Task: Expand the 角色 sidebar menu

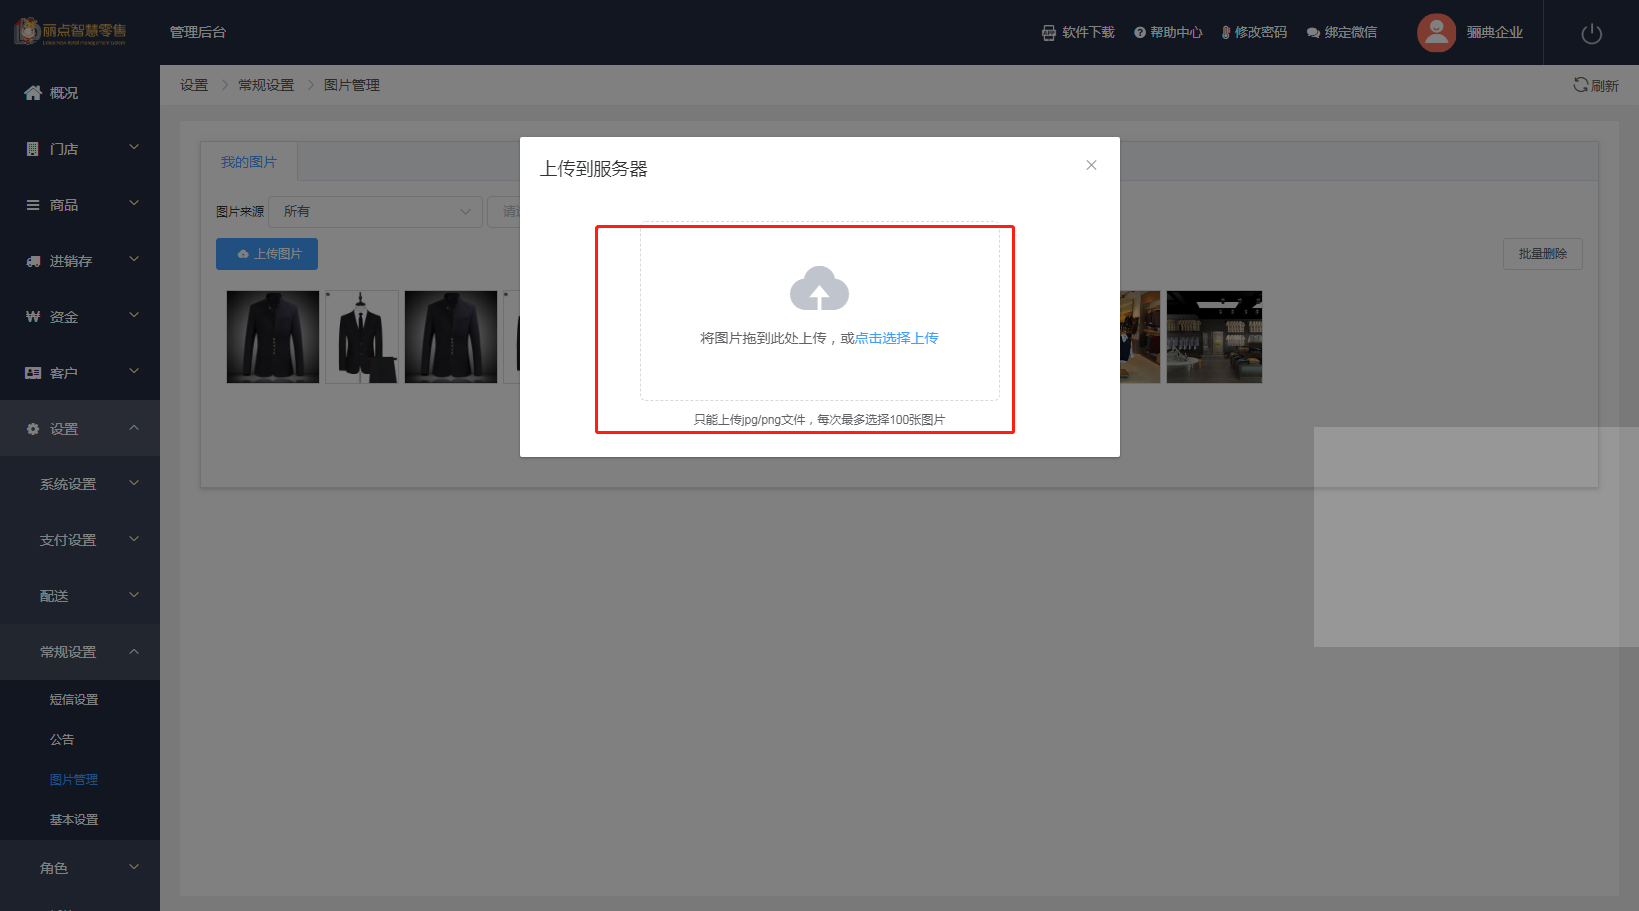Action: pyautogui.click(x=80, y=868)
